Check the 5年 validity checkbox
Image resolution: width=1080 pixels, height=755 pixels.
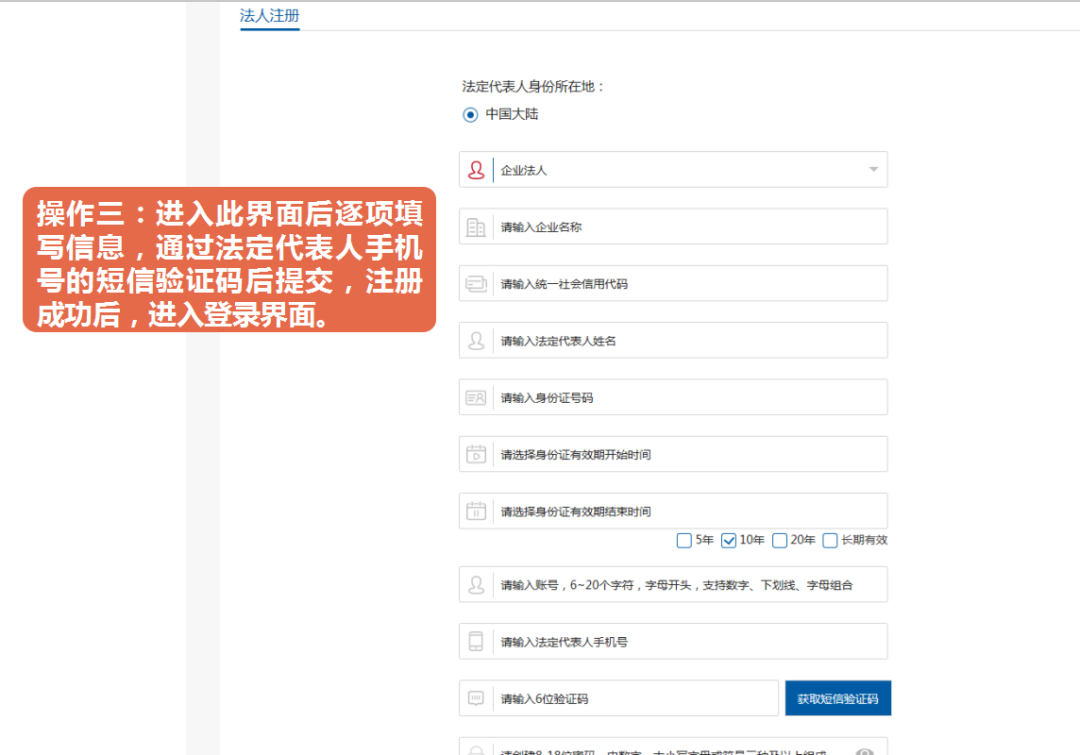pos(684,540)
